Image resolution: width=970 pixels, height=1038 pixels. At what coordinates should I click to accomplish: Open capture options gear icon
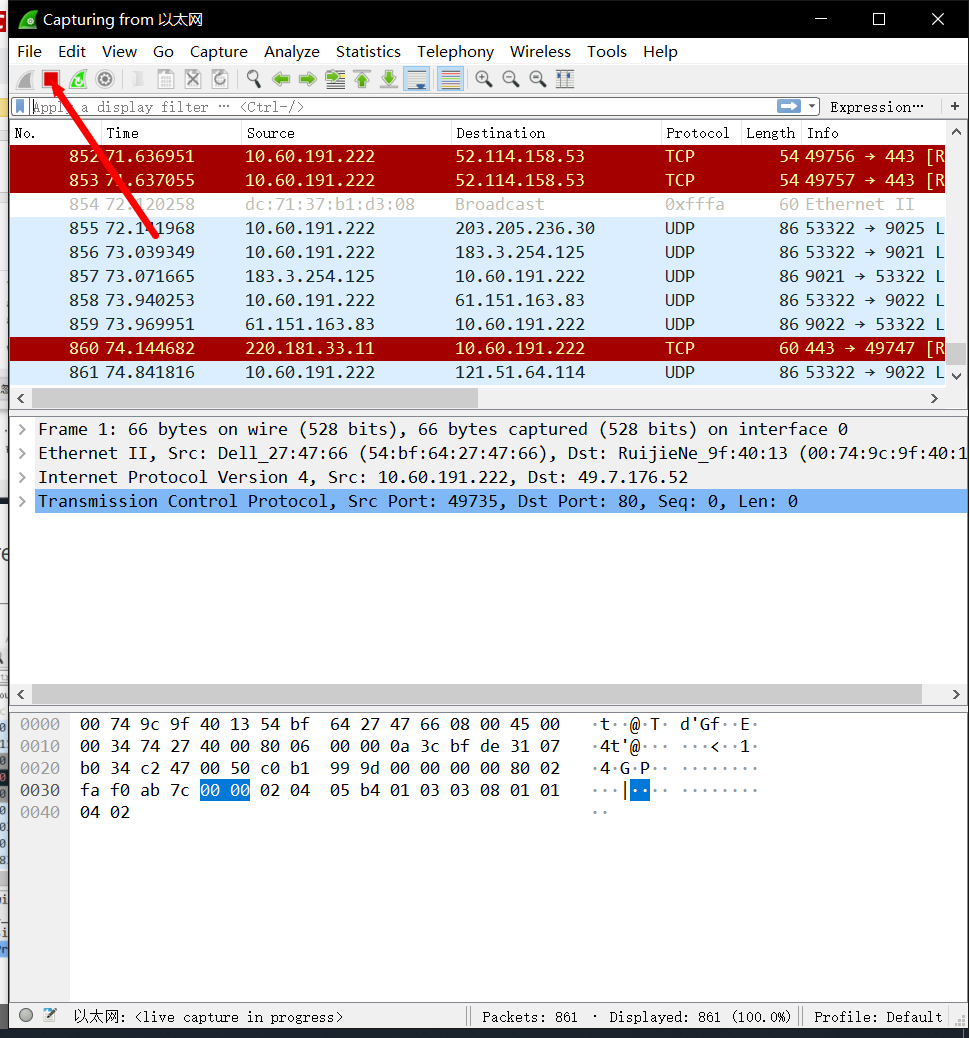click(x=105, y=79)
